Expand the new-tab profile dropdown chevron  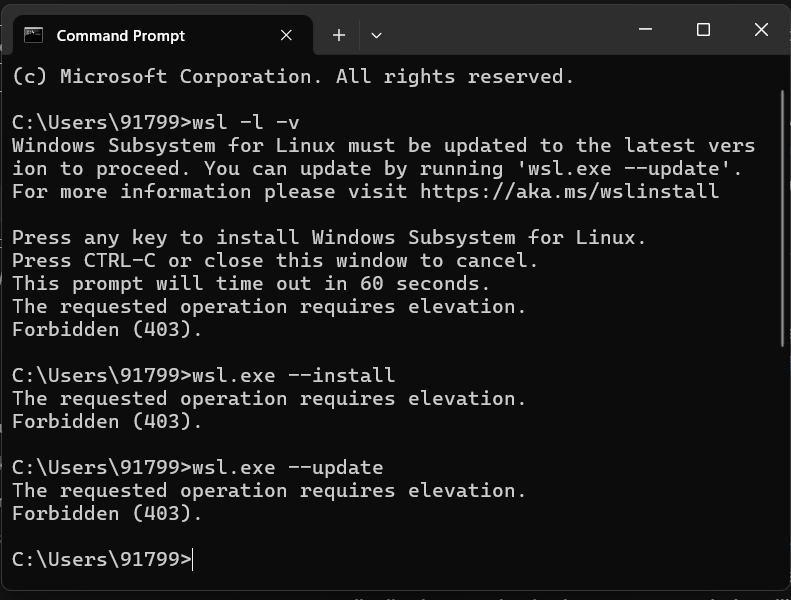click(x=376, y=35)
